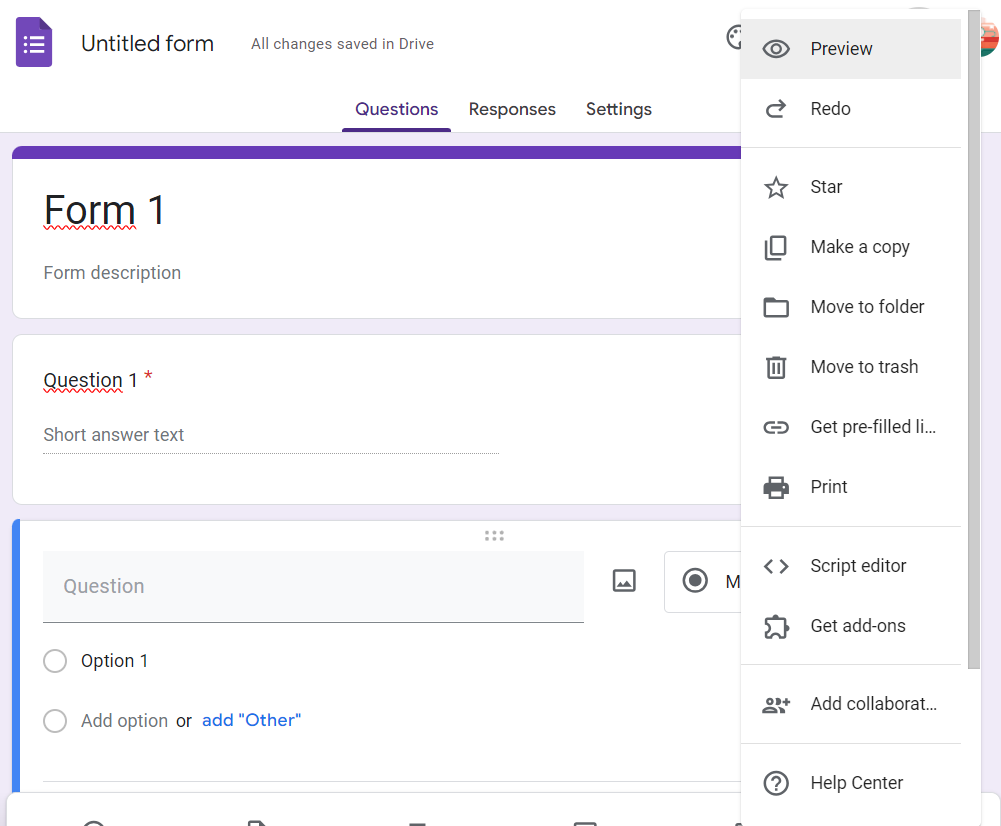Click the trash can icon
Viewport: 1001px width, 826px height.
tap(776, 367)
